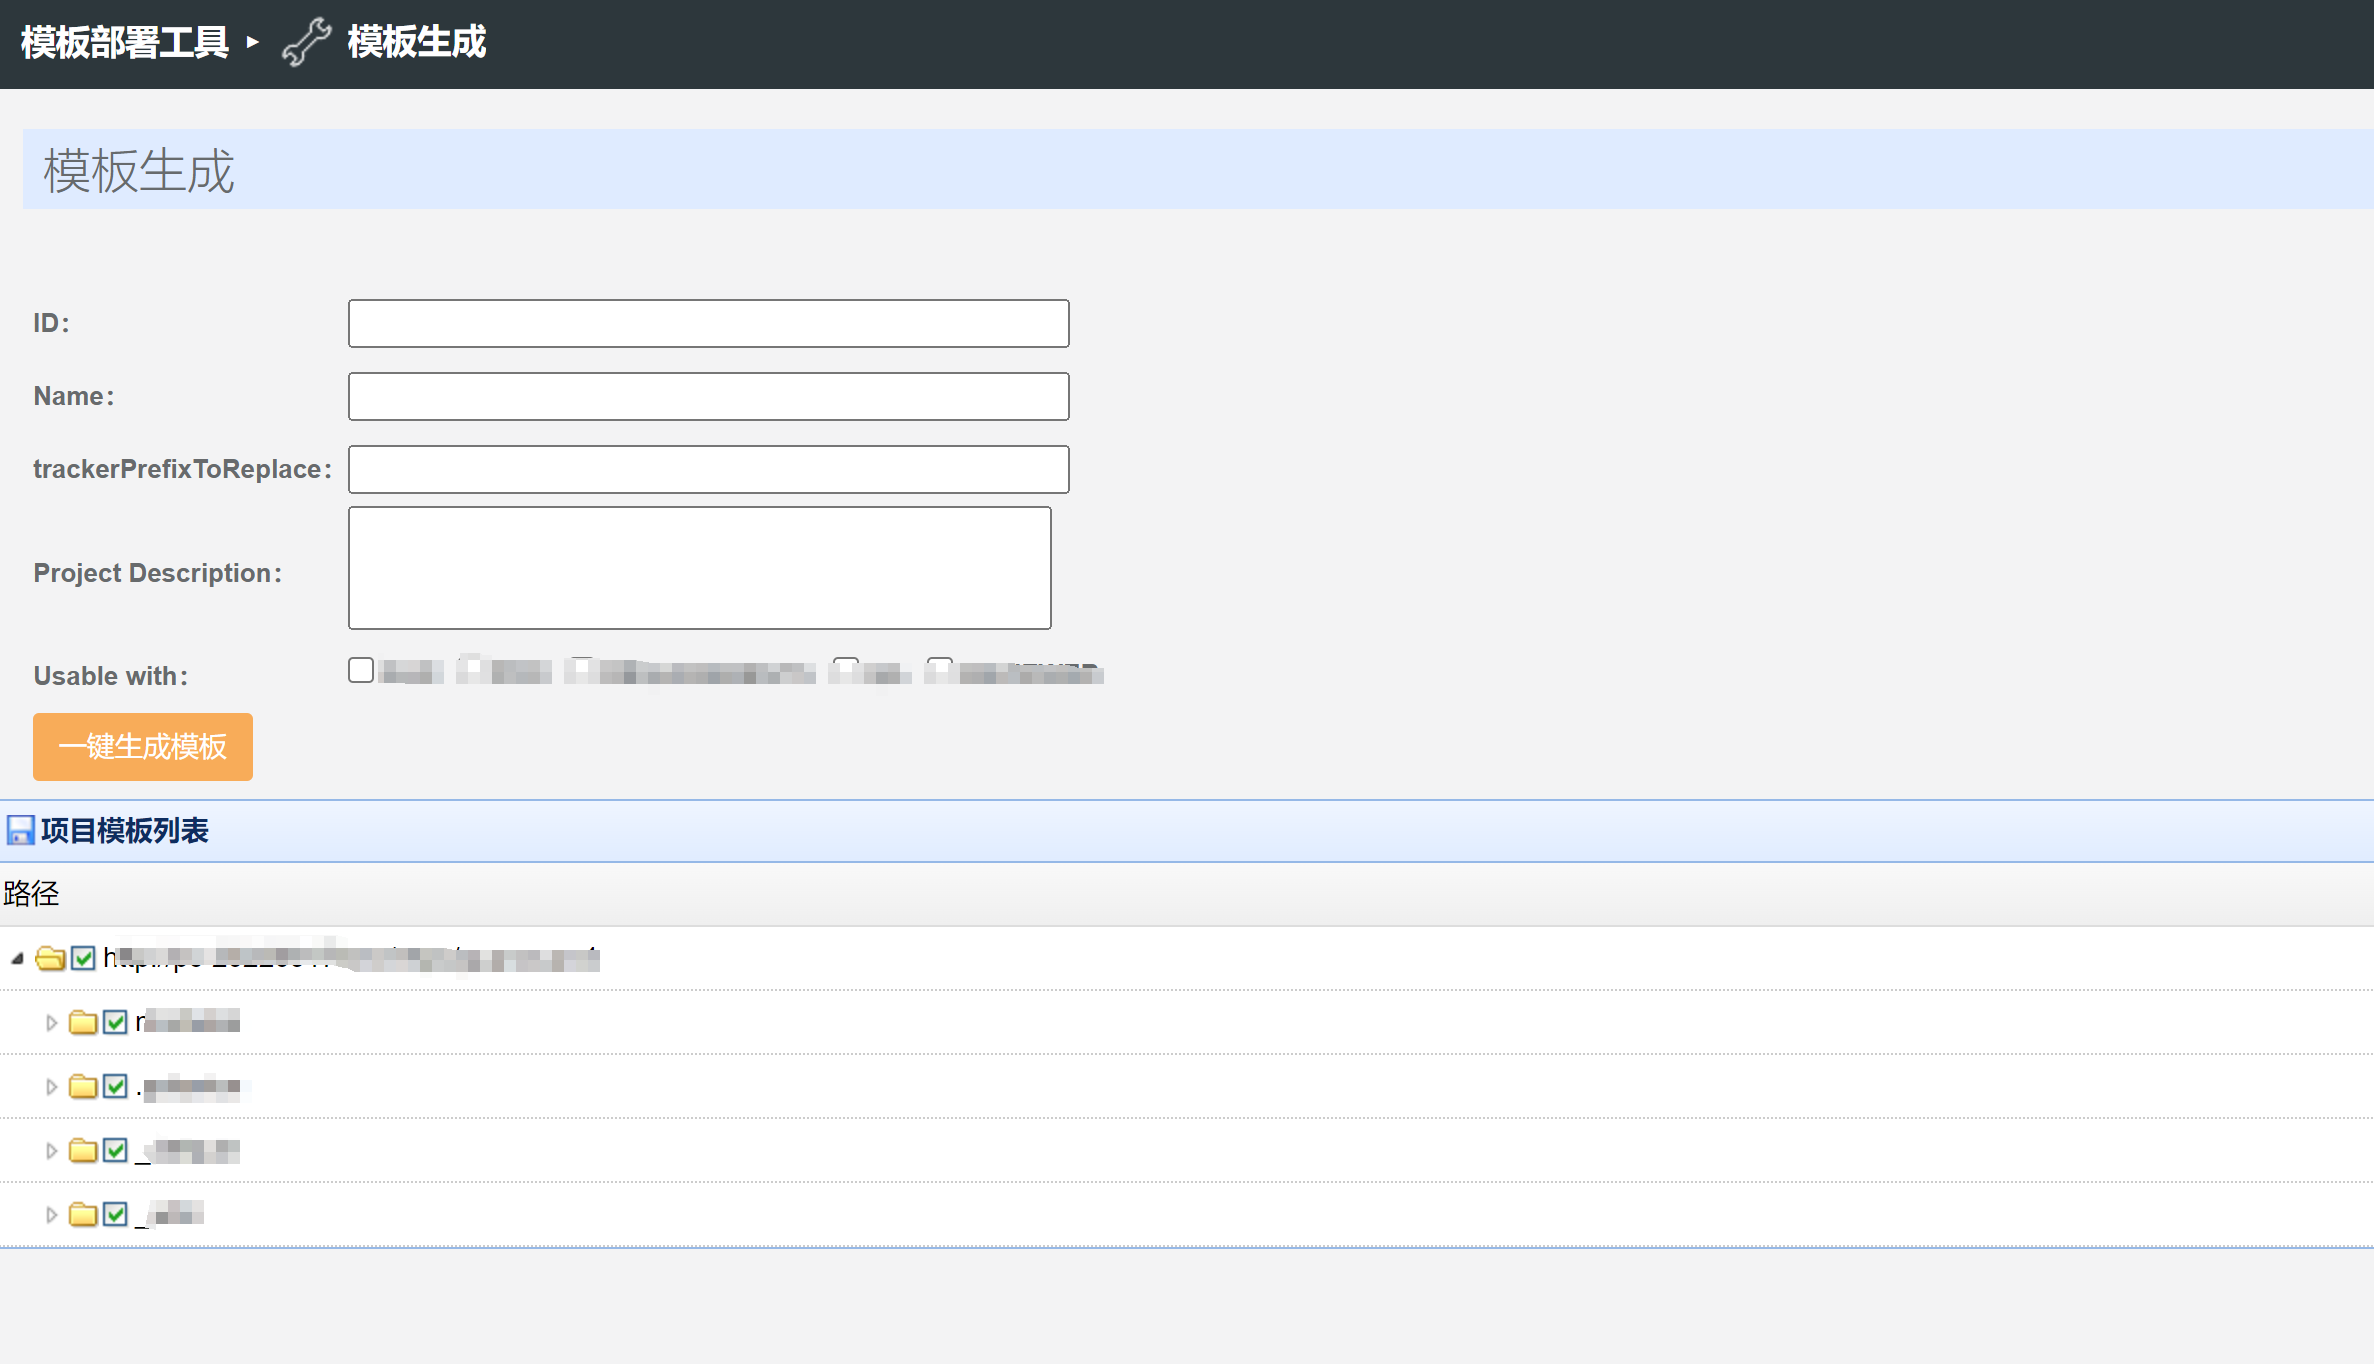This screenshot has height=1364, width=2374.
Task: Click into the trackerPrefixToReplace field
Action: click(x=709, y=469)
